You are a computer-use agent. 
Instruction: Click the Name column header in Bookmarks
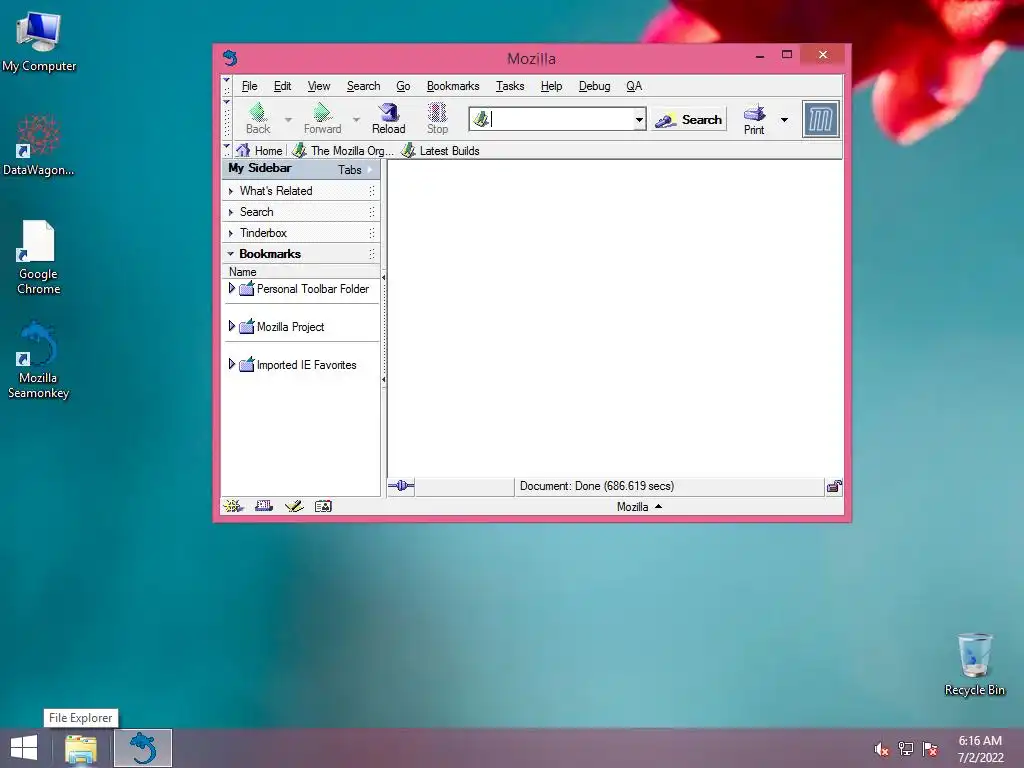[301, 271]
